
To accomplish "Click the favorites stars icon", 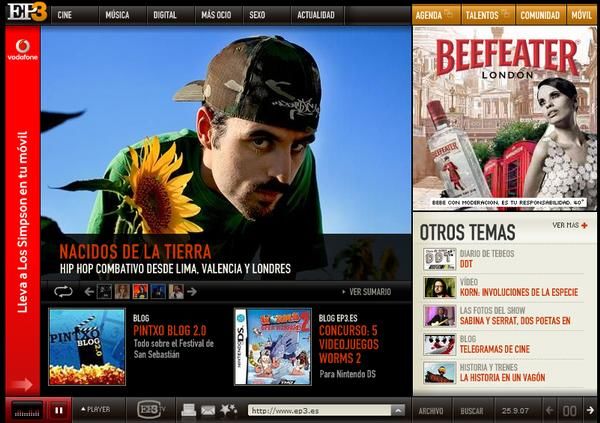I will point(228,410).
